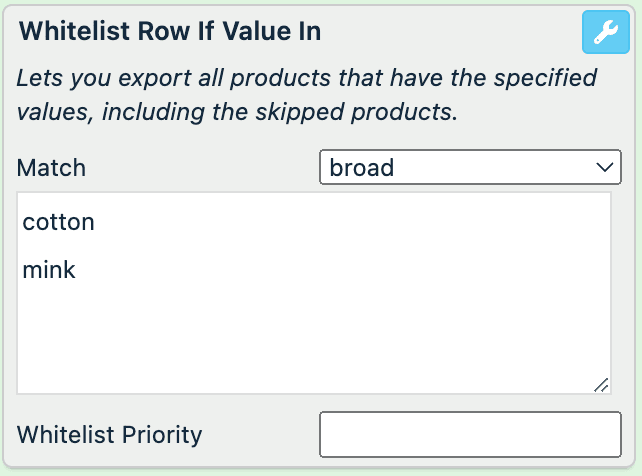Place cursor right after the word "mink"
This screenshot has height=476, width=642.
[77, 269]
